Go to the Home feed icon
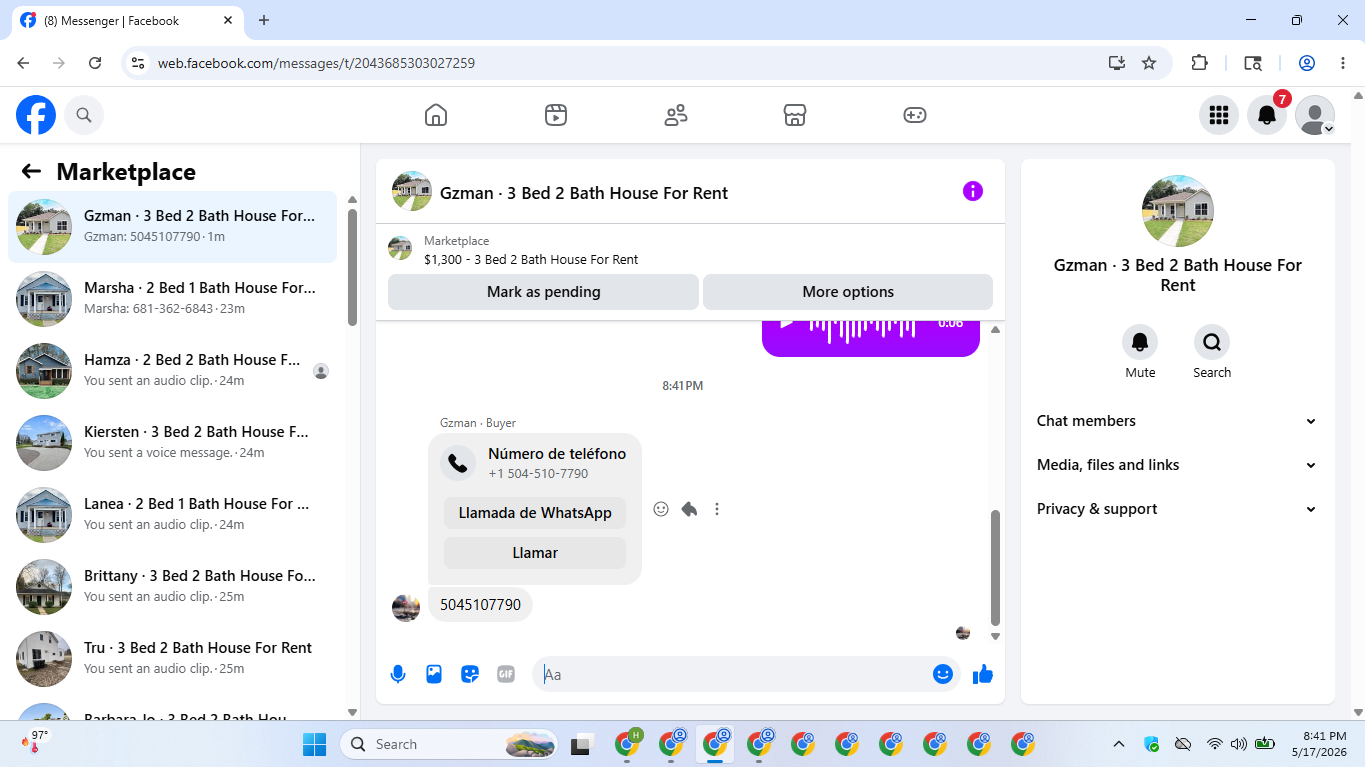The image size is (1365, 767). pos(436,115)
